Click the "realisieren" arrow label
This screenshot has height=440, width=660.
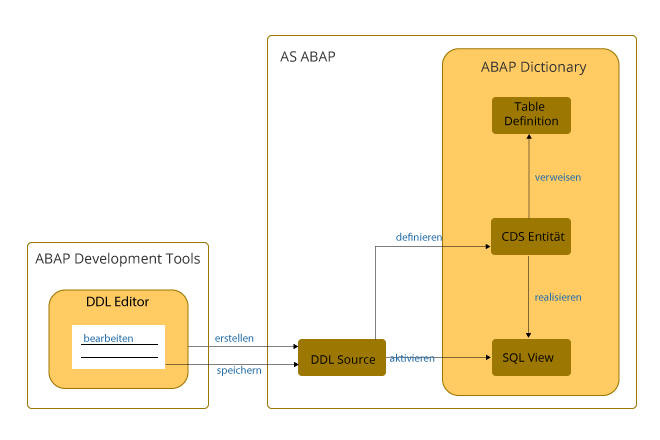coord(558,297)
